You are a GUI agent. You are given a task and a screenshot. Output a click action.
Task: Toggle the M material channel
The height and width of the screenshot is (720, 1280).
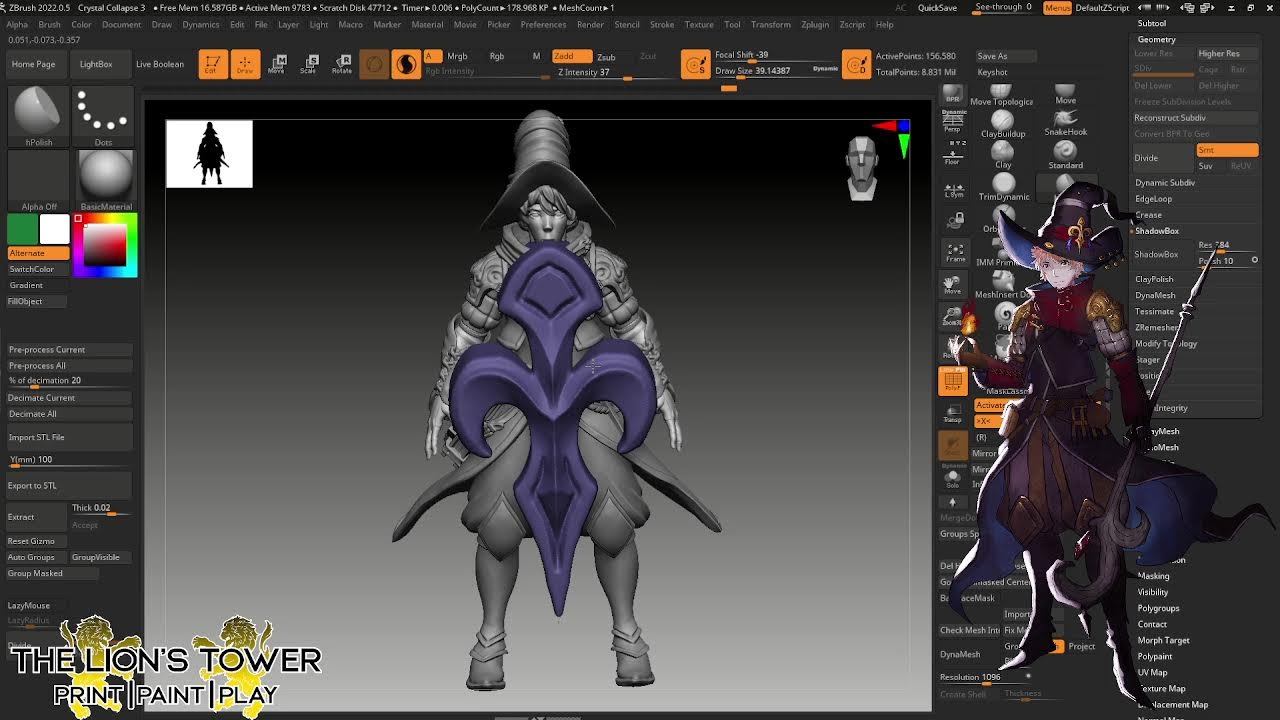(536, 56)
